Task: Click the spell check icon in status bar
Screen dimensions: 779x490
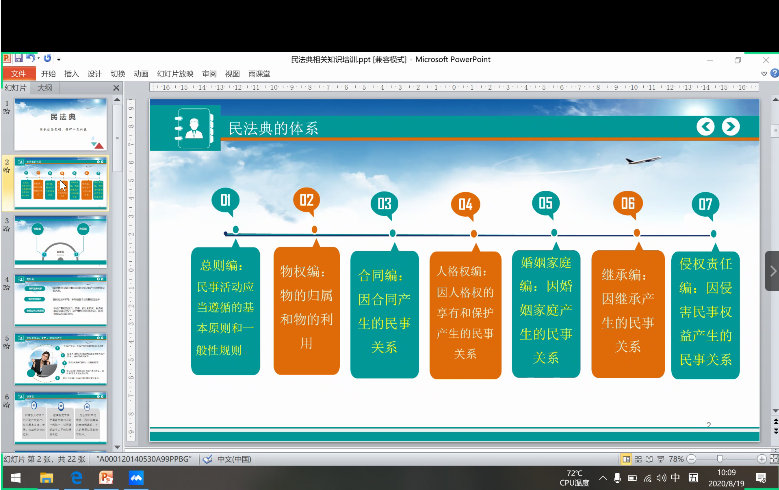Action: [x=208, y=459]
